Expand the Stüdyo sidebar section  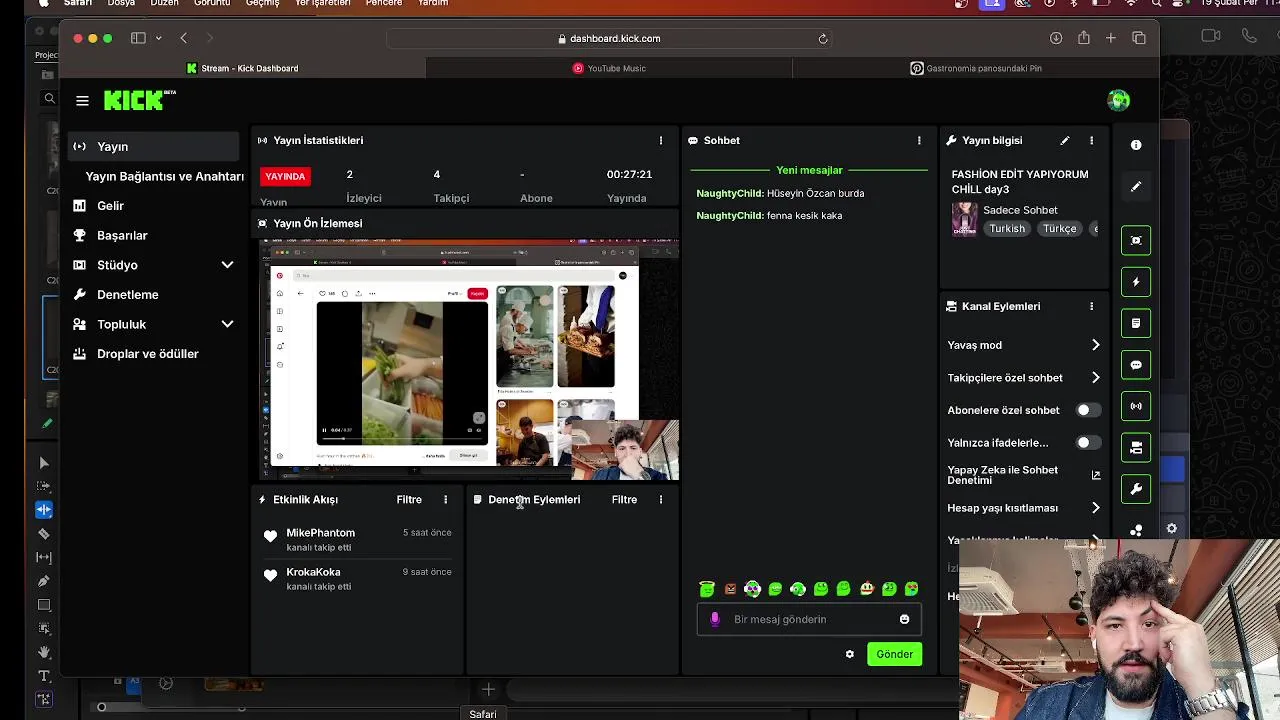coord(227,265)
